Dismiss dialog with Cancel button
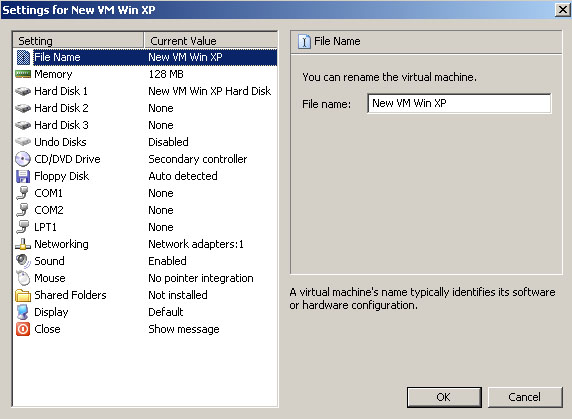 (525, 397)
